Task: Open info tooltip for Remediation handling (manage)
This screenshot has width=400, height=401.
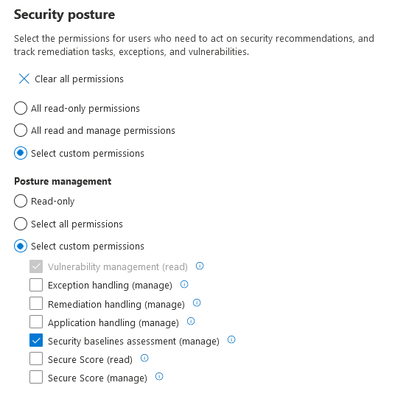Action: tap(197, 303)
